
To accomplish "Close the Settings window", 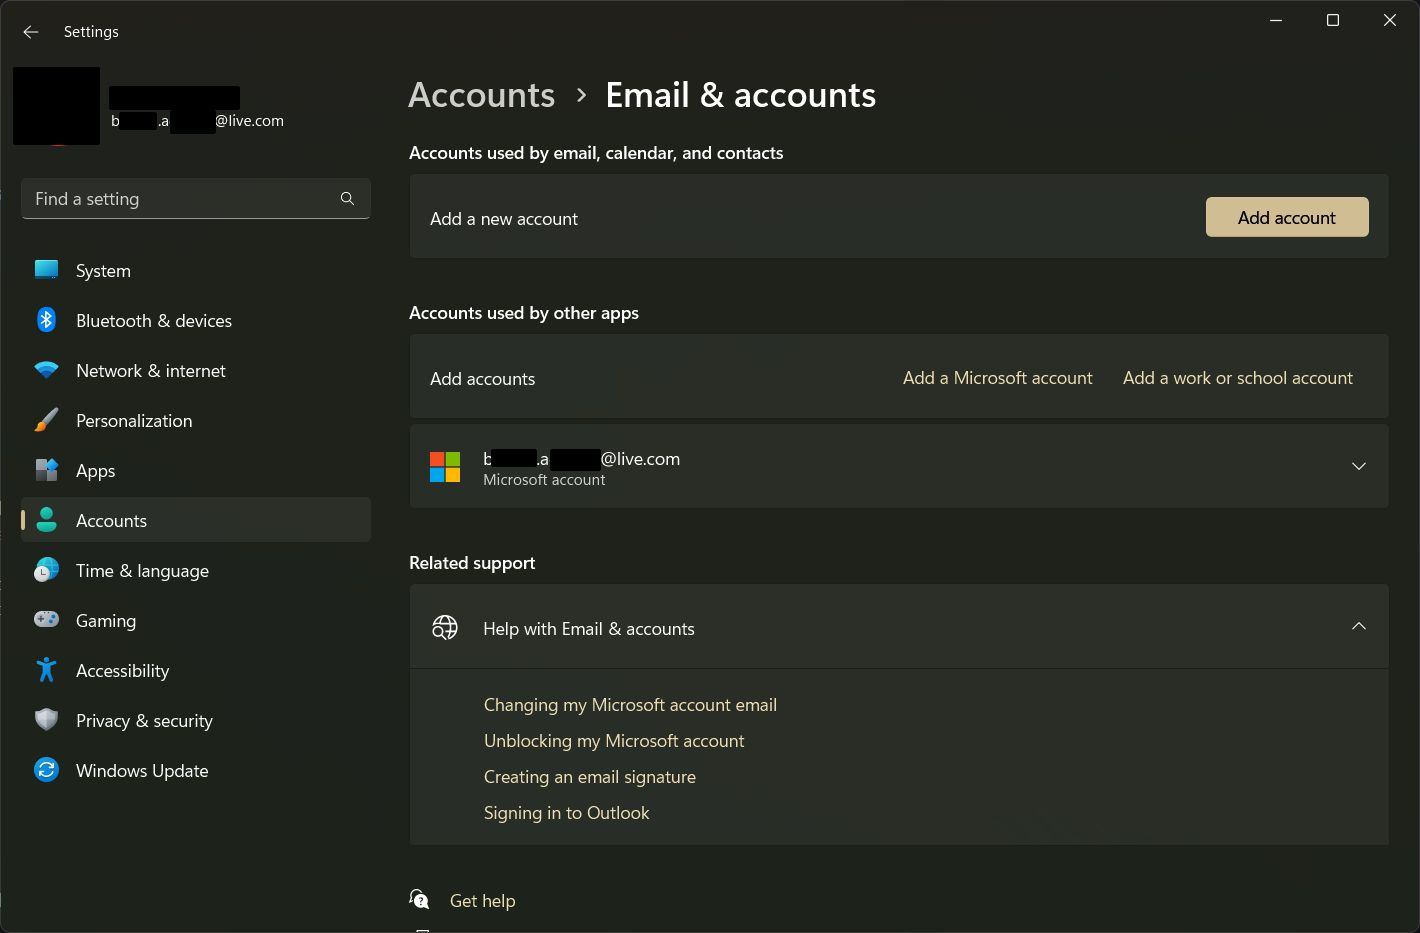I will [1390, 20].
